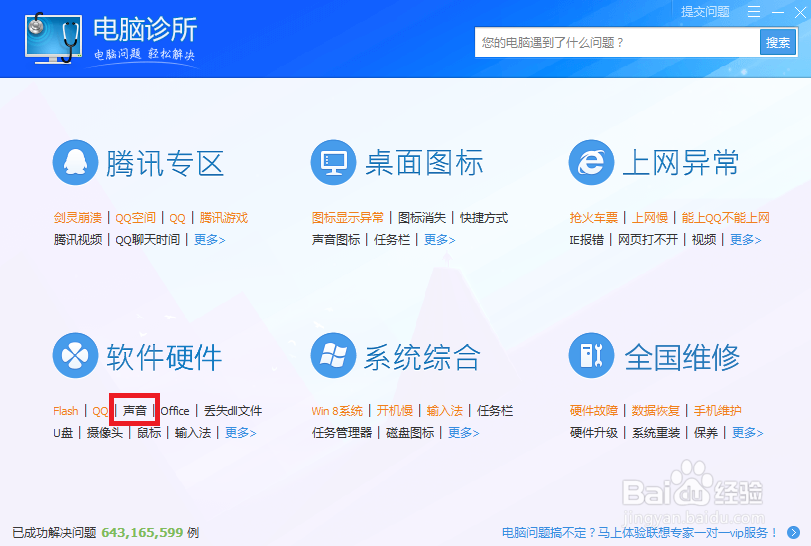Select 上网慢 link
Viewport: 811px width, 546px height.
650,218
